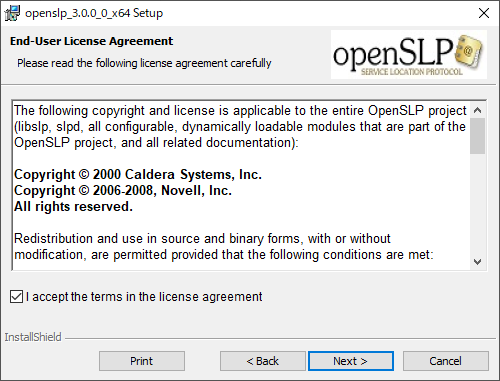The image size is (500, 381).
Task: Cancel the OpenSLP installation
Action: [x=446, y=361]
